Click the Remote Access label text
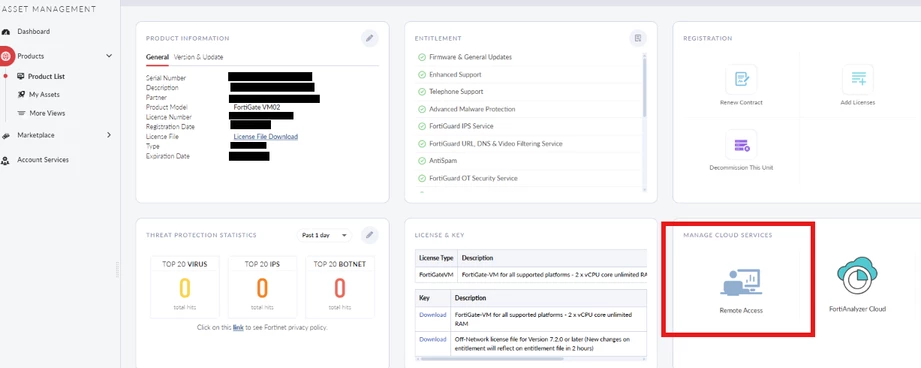 point(741,310)
